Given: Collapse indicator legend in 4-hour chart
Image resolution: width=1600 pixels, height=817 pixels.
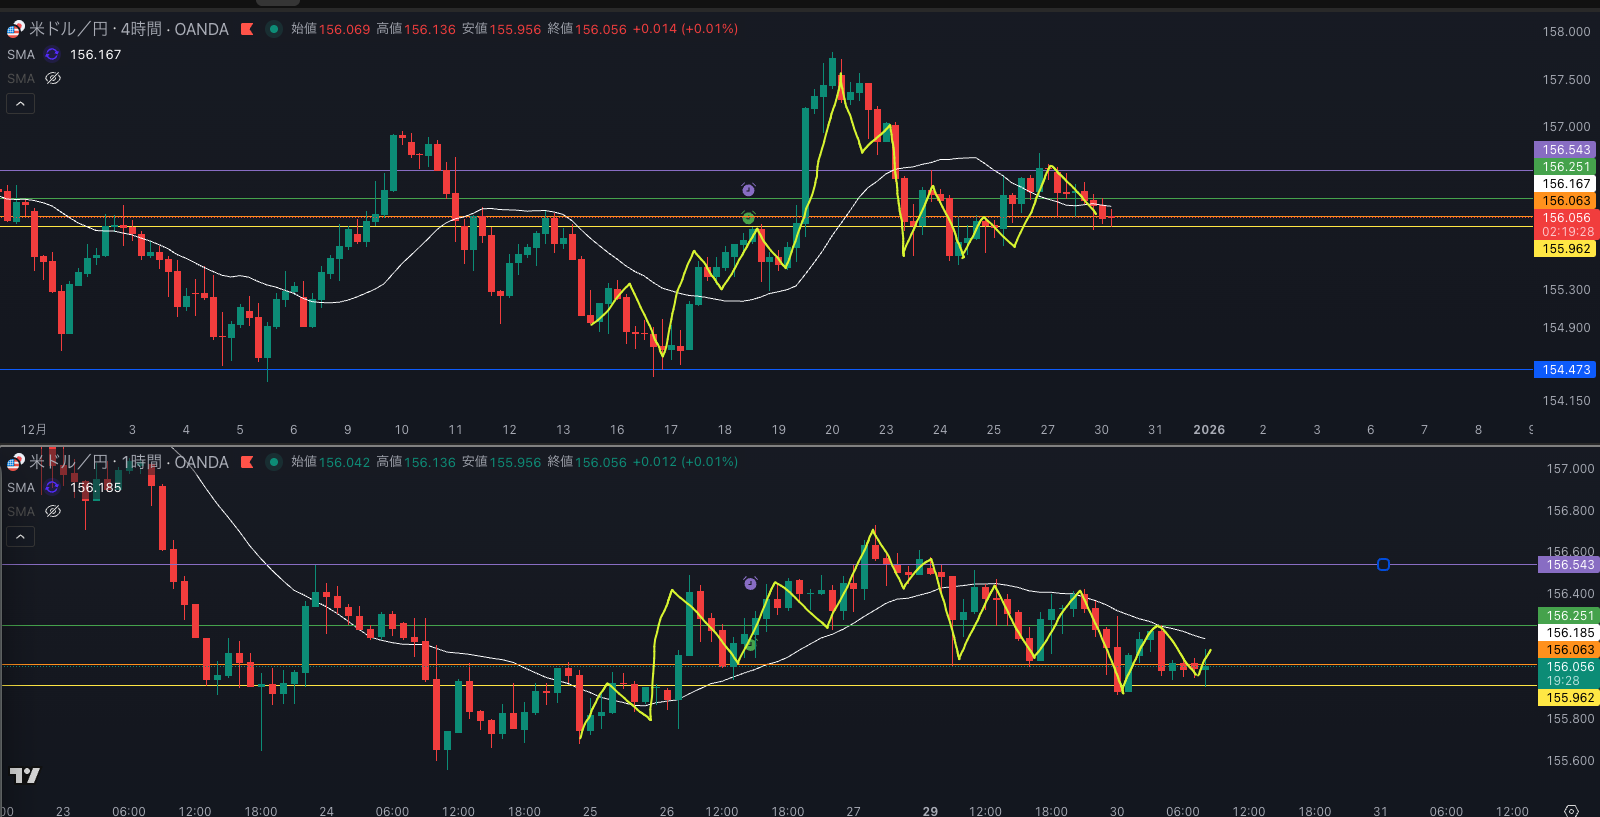Looking at the screenshot, I should 20,103.
